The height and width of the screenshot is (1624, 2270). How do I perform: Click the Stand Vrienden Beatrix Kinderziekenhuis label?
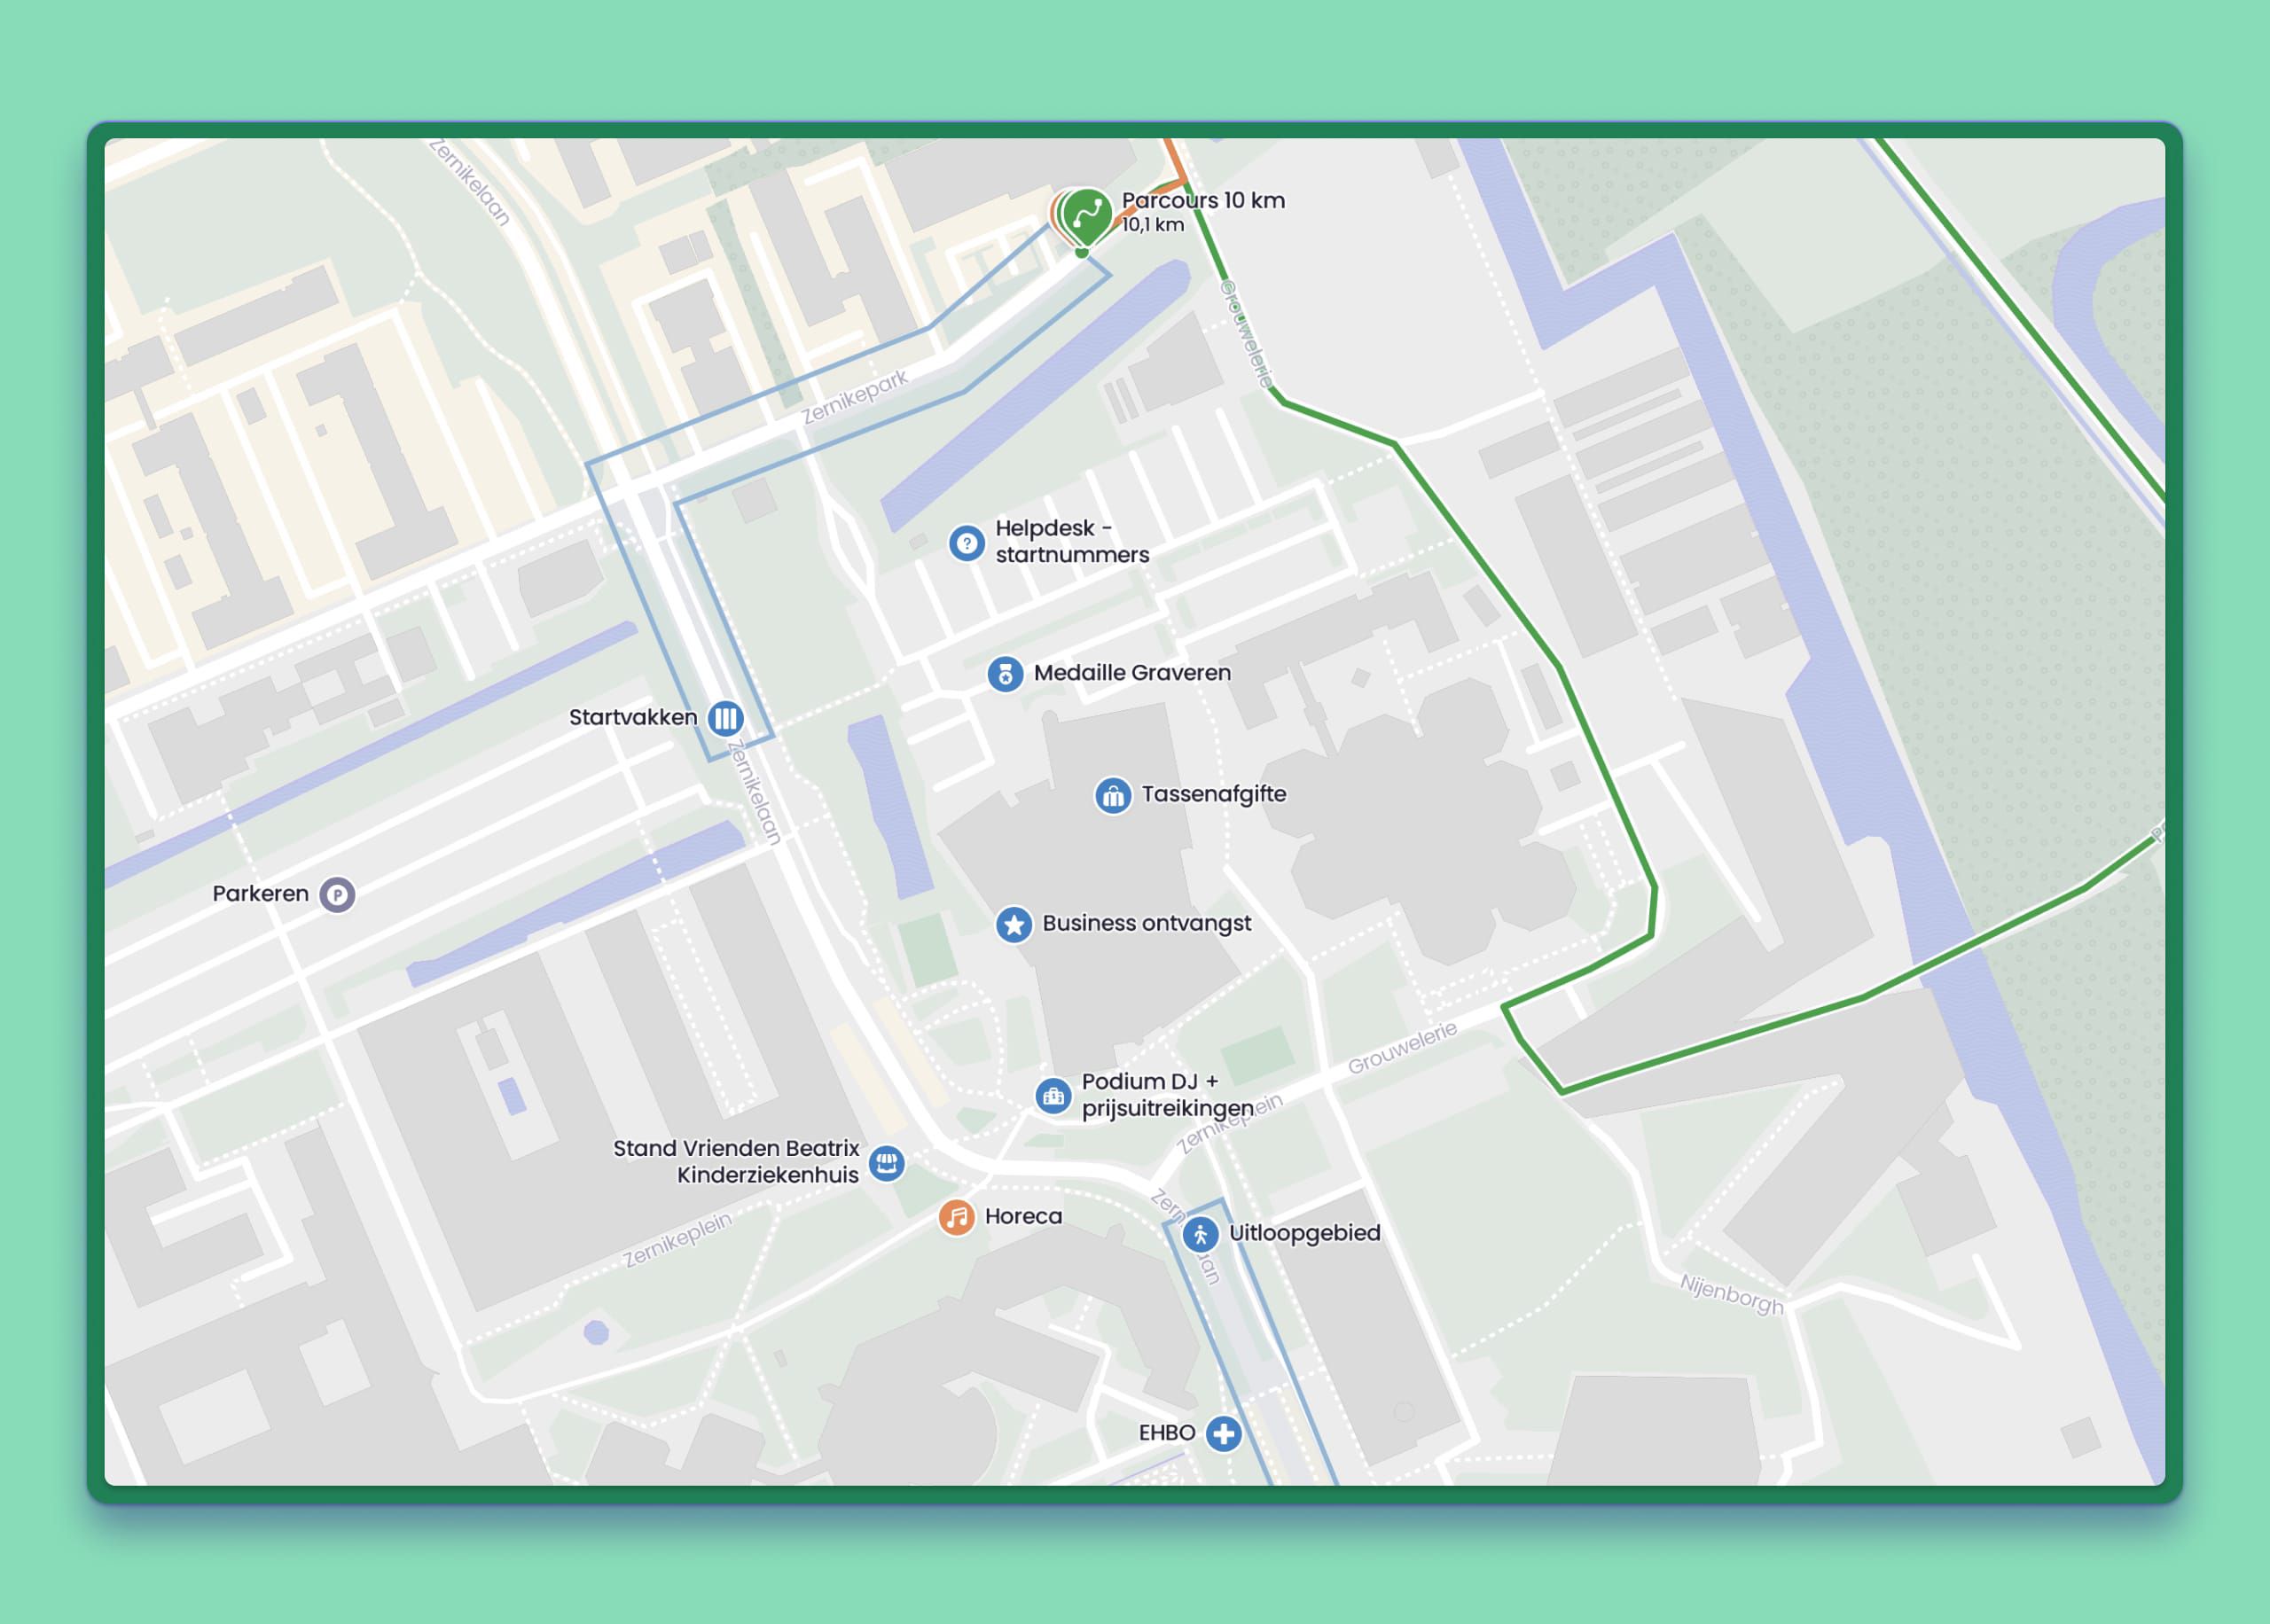coord(736,1161)
